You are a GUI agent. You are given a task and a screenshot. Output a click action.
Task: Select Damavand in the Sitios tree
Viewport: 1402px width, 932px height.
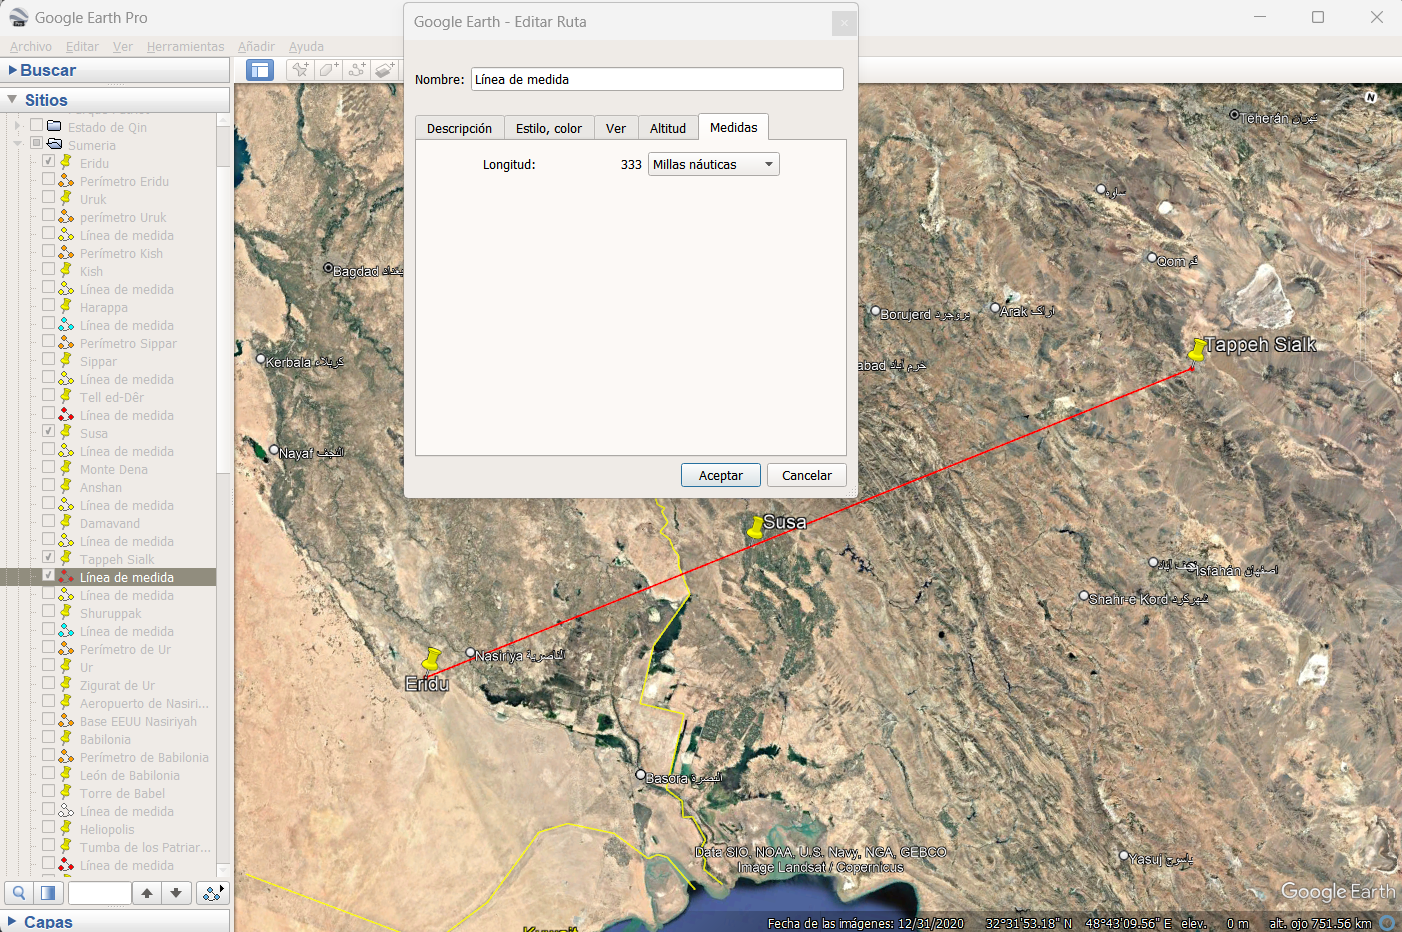click(110, 523)
